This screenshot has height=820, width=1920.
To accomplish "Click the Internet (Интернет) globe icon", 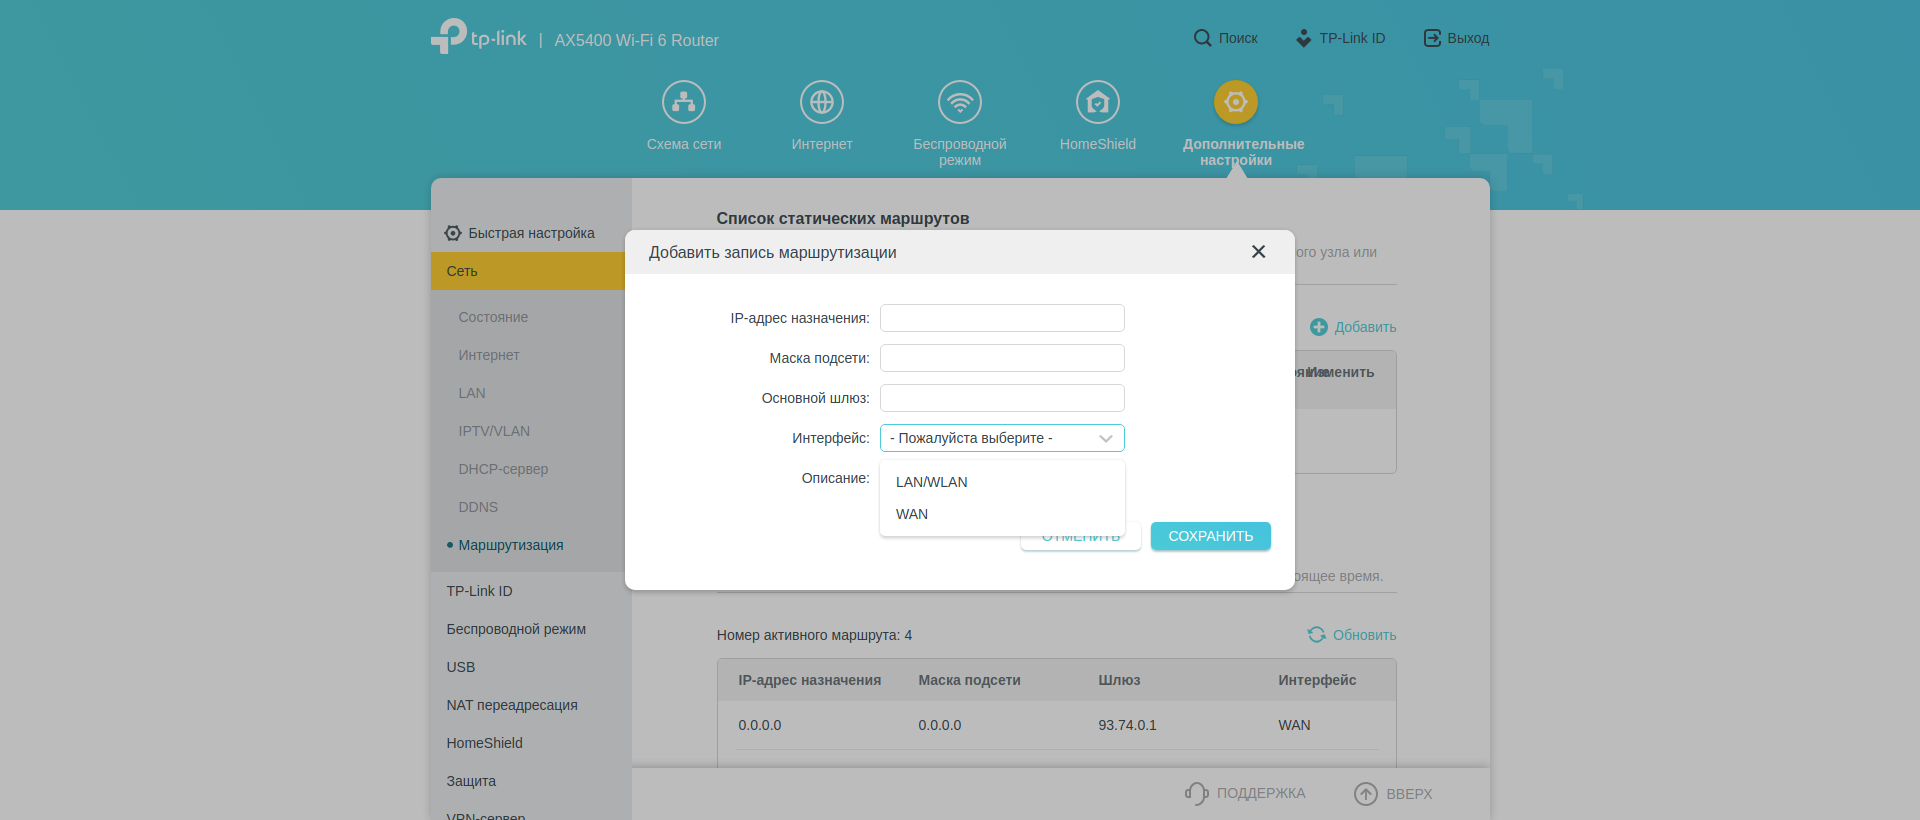I will click(x=822, y=102).
